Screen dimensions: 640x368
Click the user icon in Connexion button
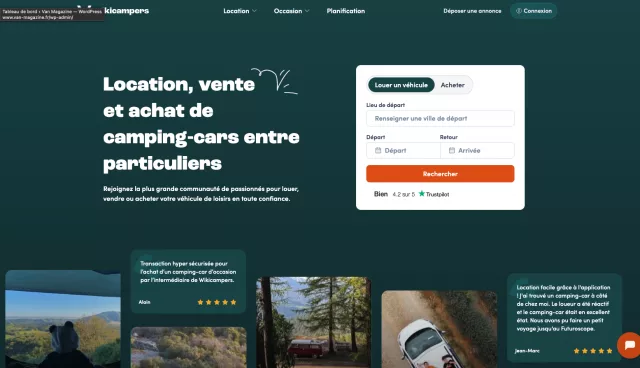click(x=519, y=11)
